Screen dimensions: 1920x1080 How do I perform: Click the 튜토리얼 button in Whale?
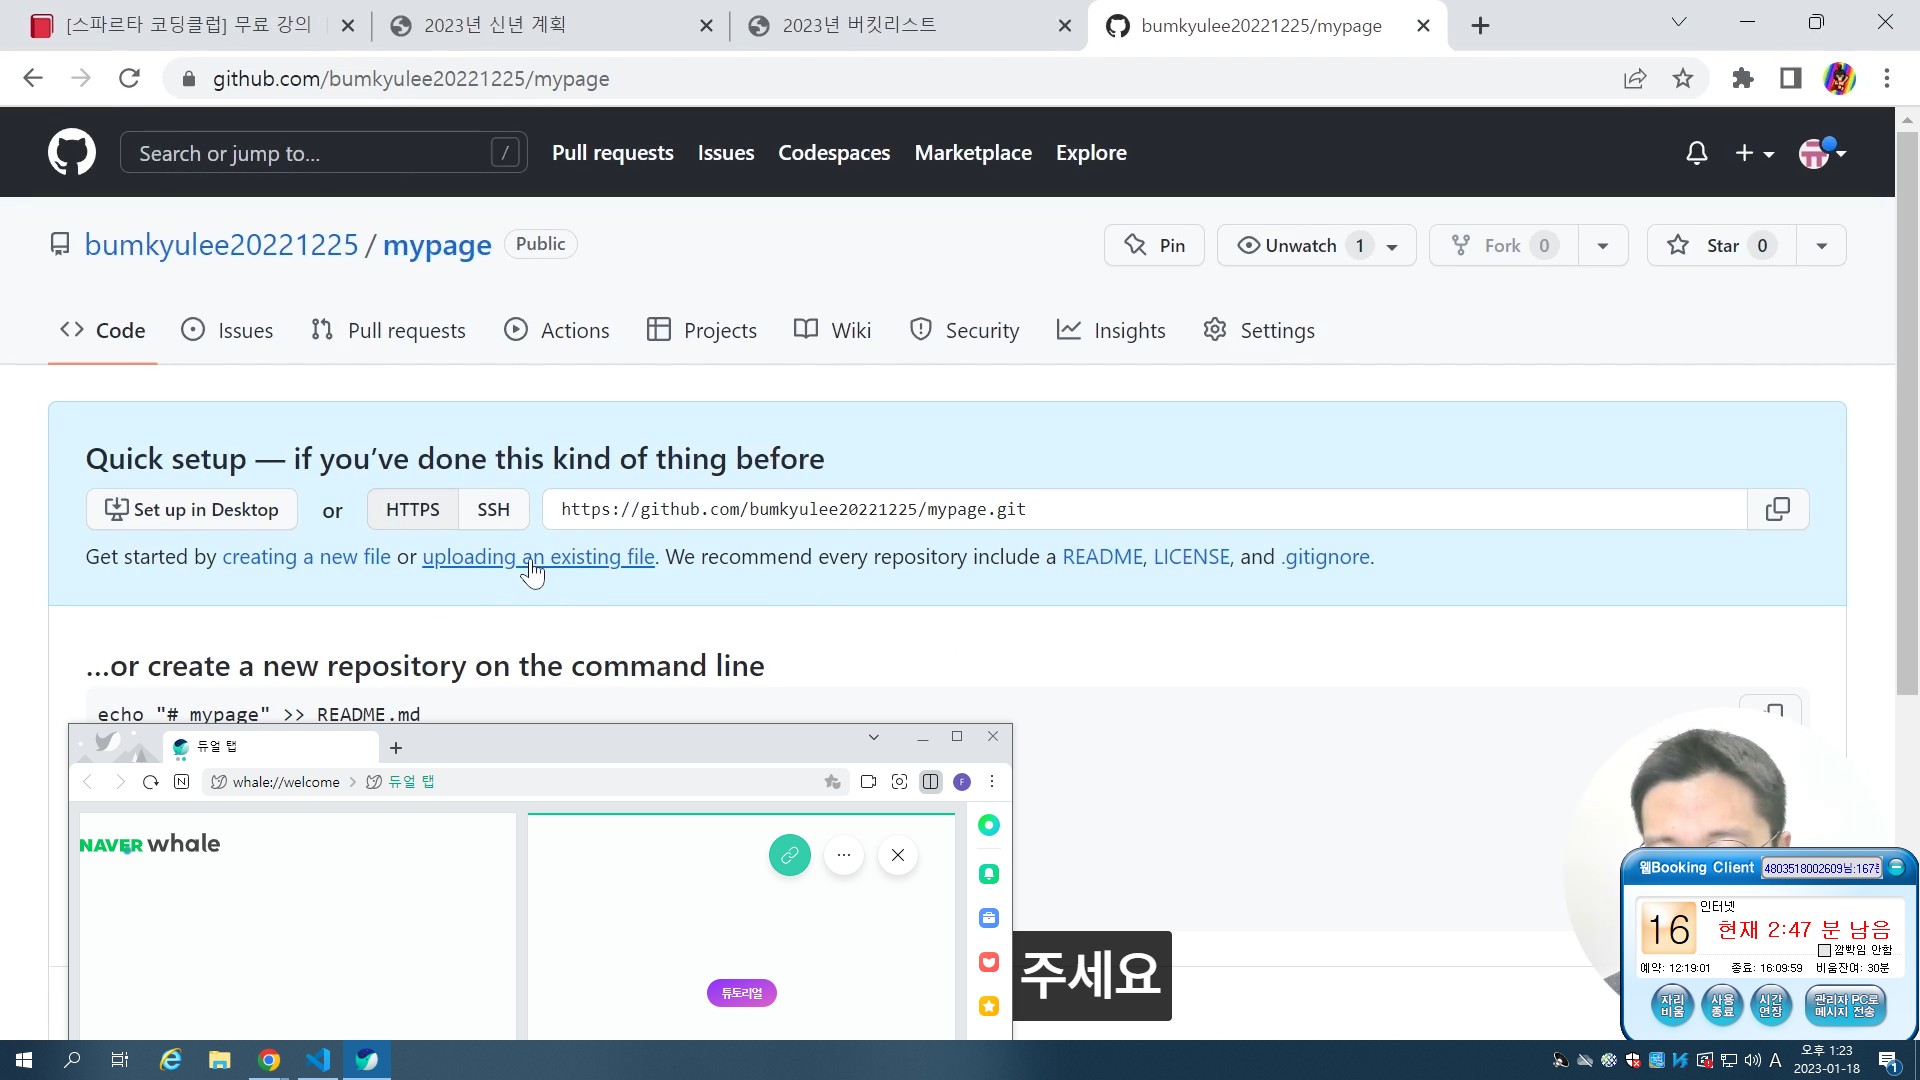(x=742, y=993)
